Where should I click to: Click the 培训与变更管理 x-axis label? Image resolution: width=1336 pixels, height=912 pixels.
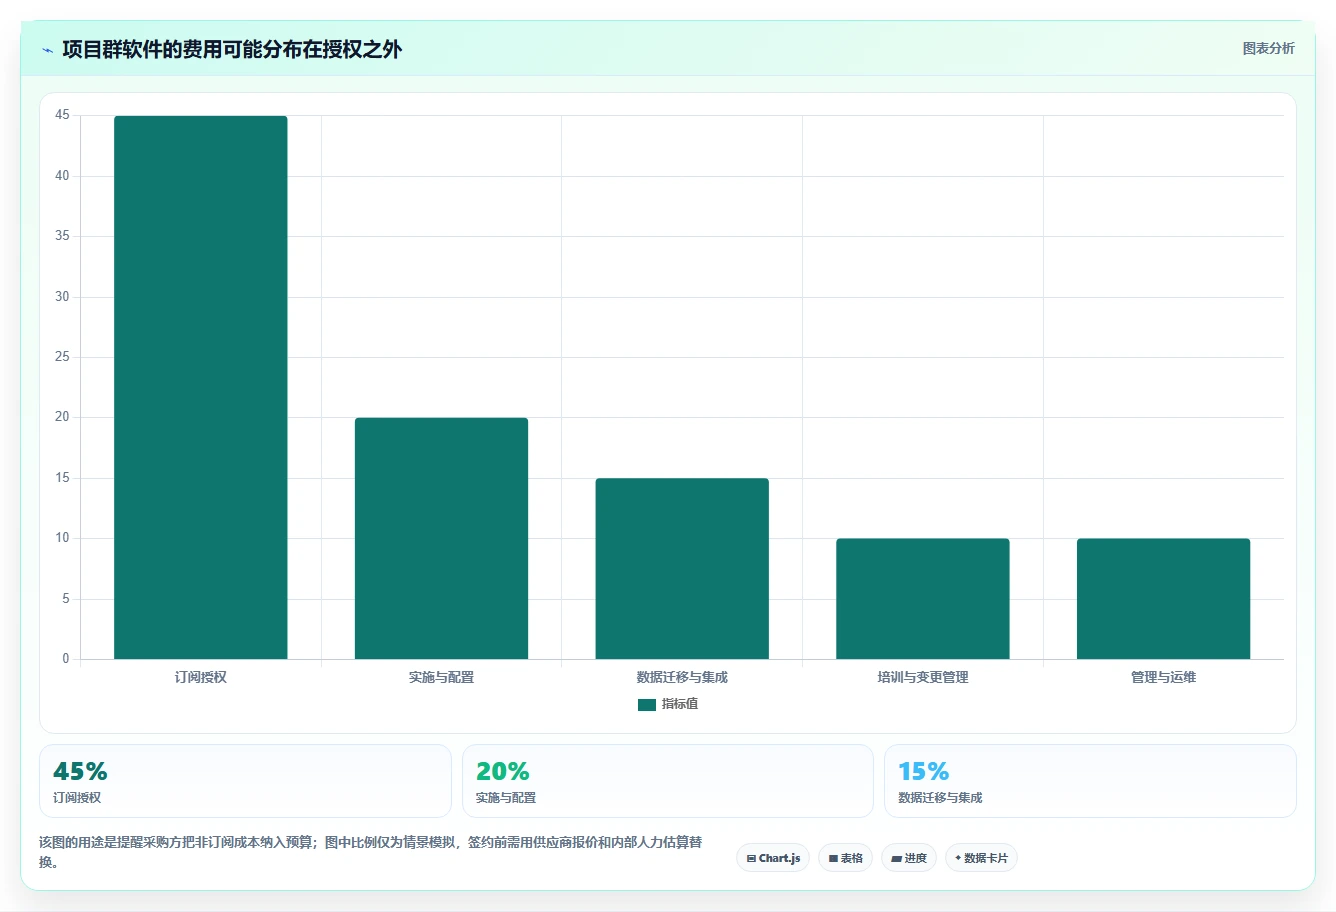click(x=923, y=677)
